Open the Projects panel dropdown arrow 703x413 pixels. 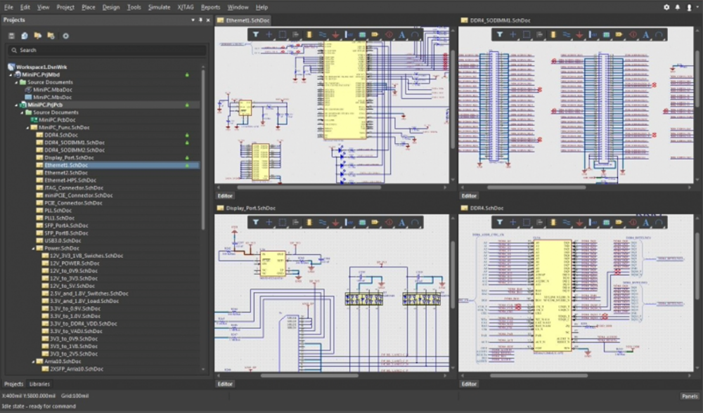pyautogui.click(x=193, y=20)
